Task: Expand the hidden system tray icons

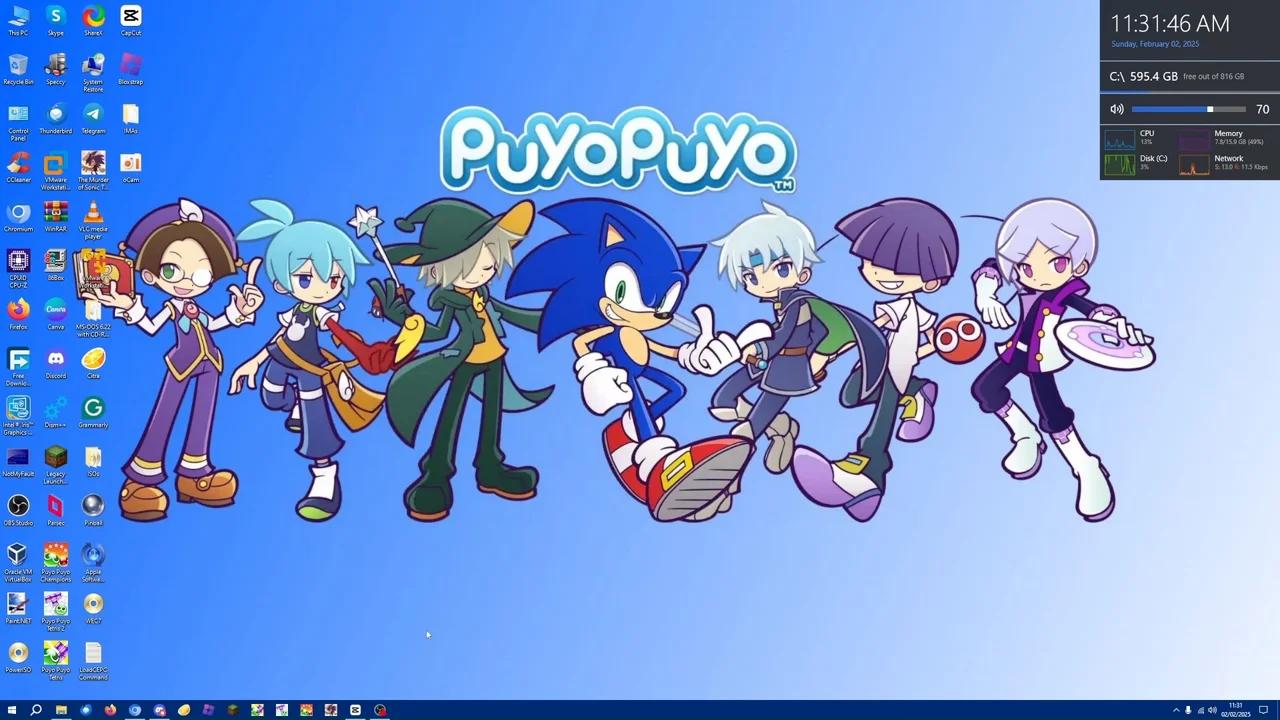Action: point(1175,710)
